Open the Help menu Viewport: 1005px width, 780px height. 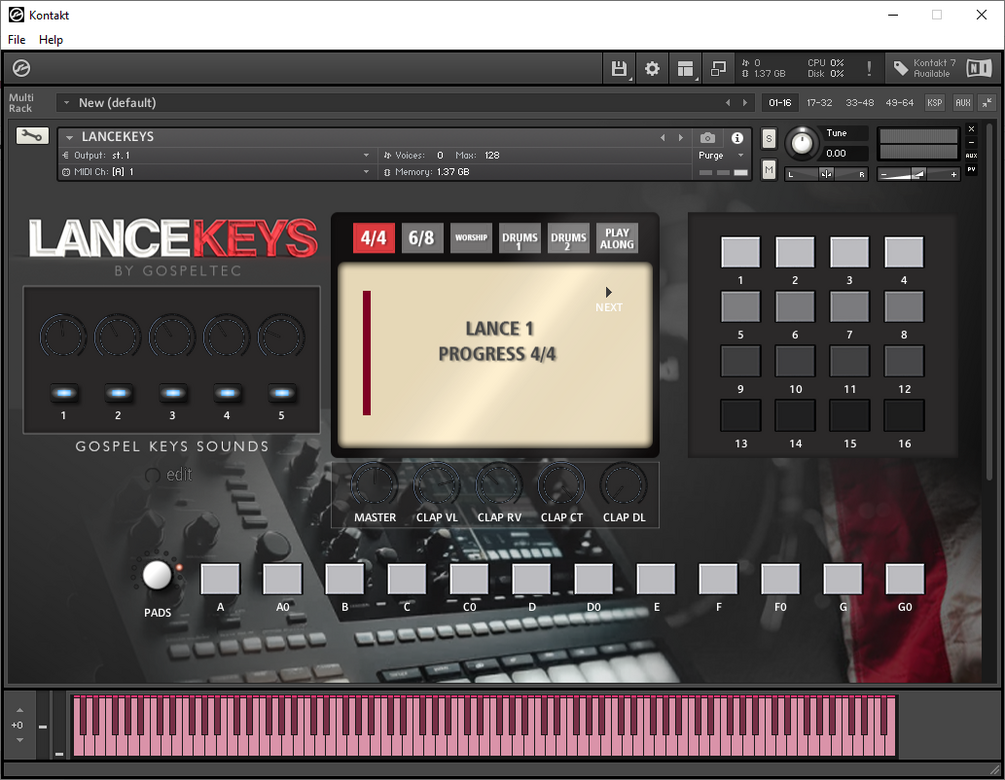(51, 40)
